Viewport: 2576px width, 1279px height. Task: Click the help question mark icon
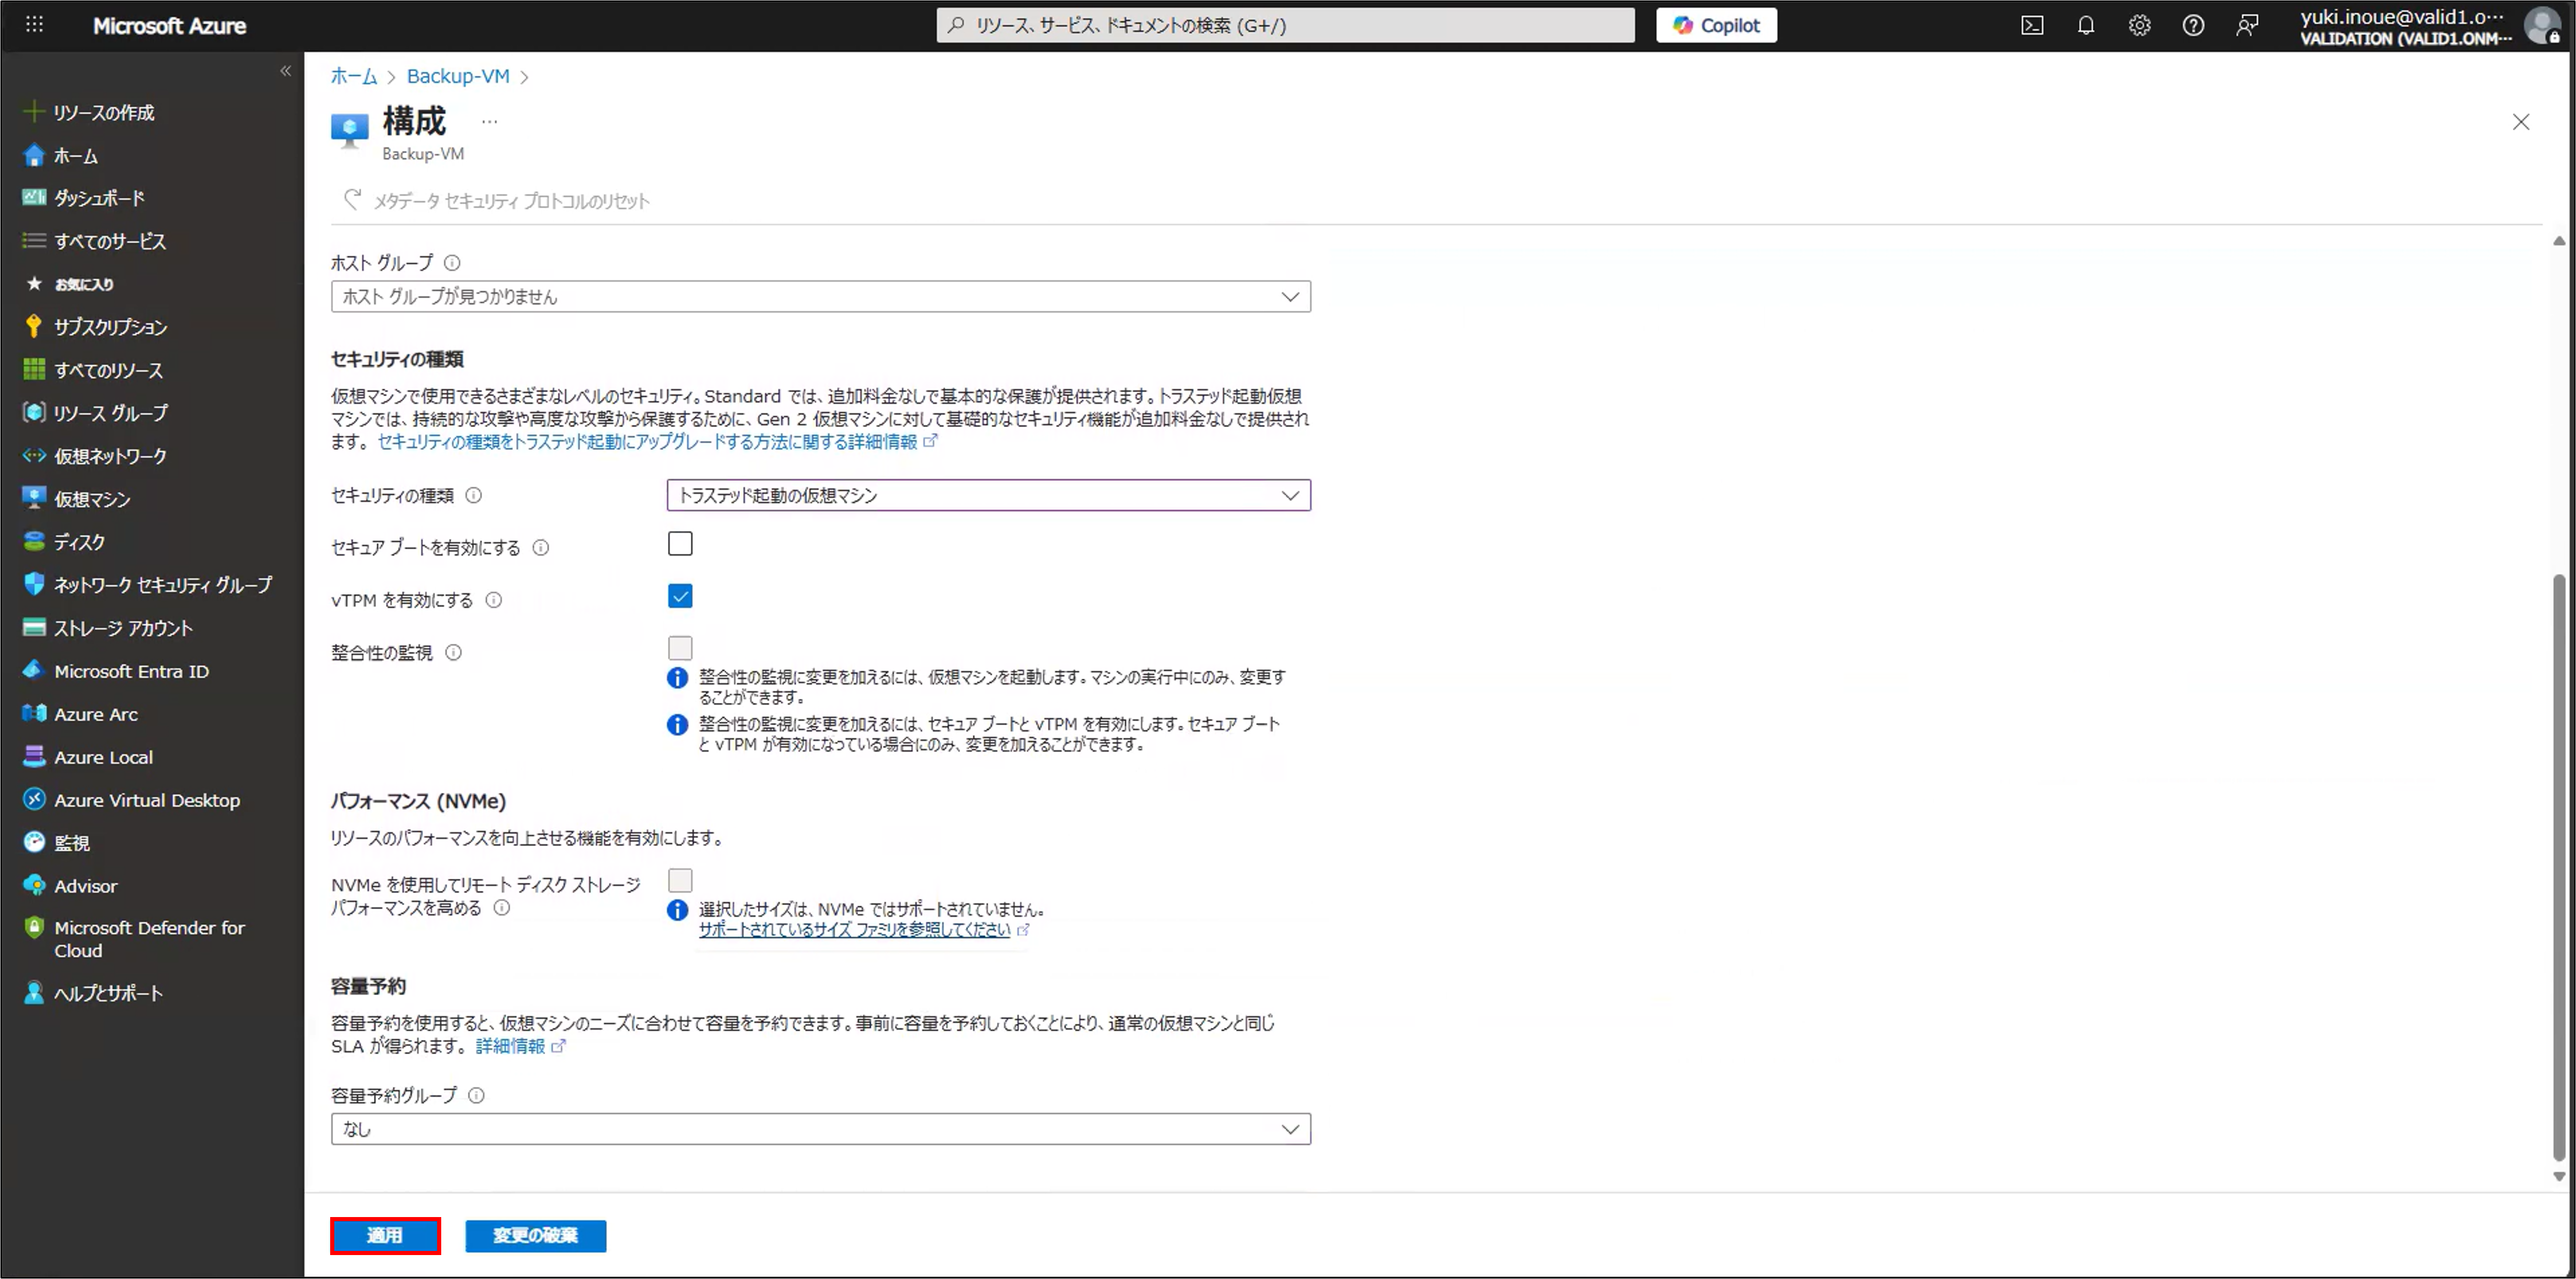(x=2193, y=26)
